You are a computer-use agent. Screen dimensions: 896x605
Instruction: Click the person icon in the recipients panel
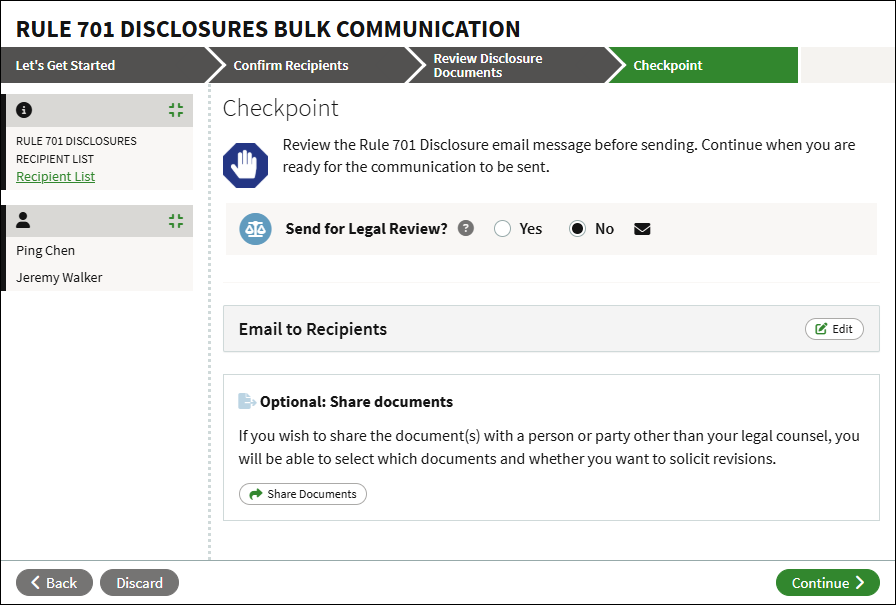24,221
